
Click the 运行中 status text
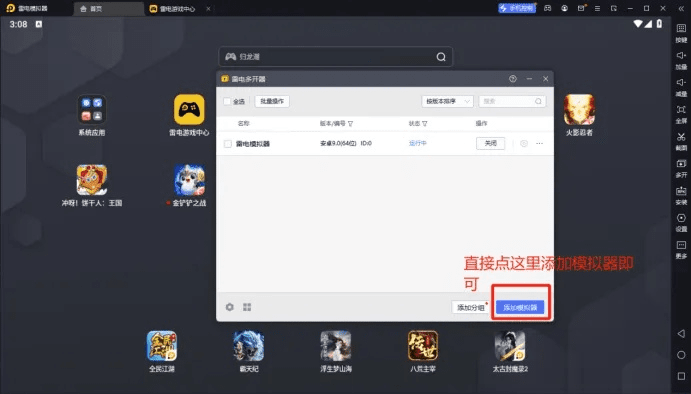(x=417, y=143)
